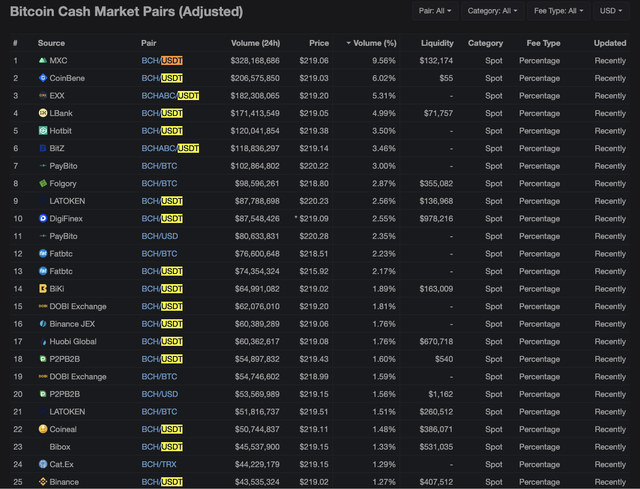Open the Bibox exchange source link
The width and height of the screenshot is (640, 489).
tap(60, 447)
